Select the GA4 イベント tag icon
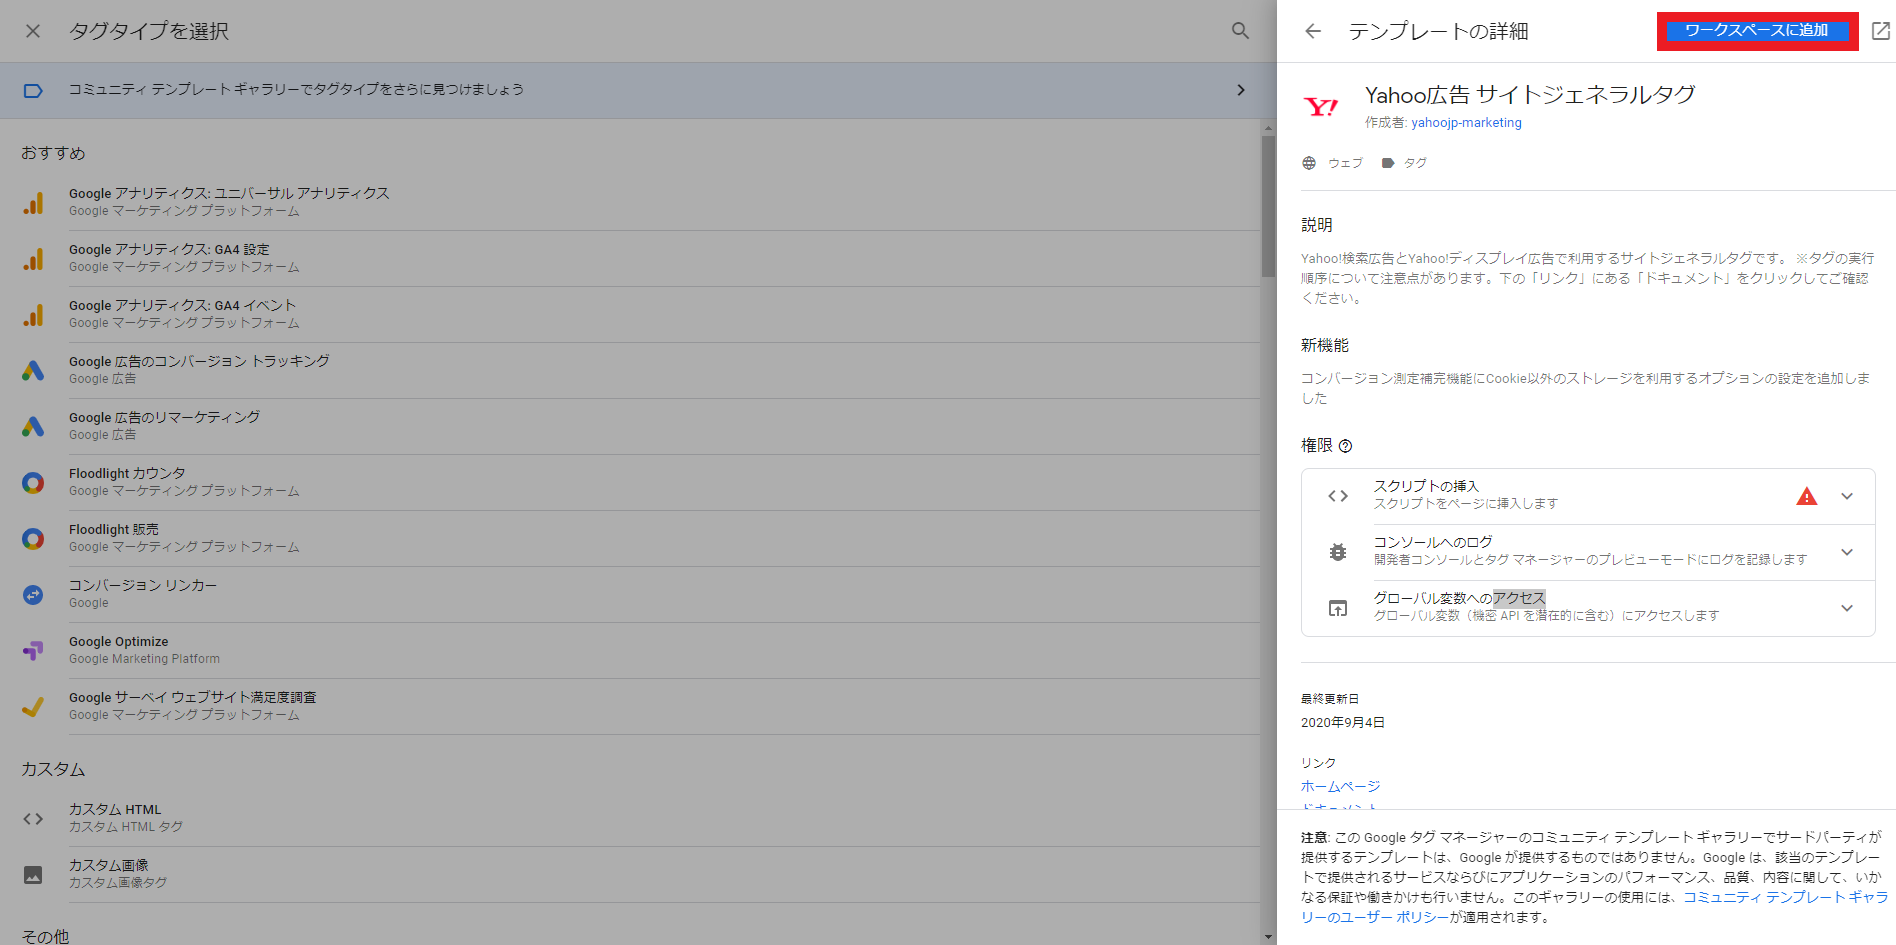The width and height of the screenshot is (1896, 945). [x=33, y=315]
